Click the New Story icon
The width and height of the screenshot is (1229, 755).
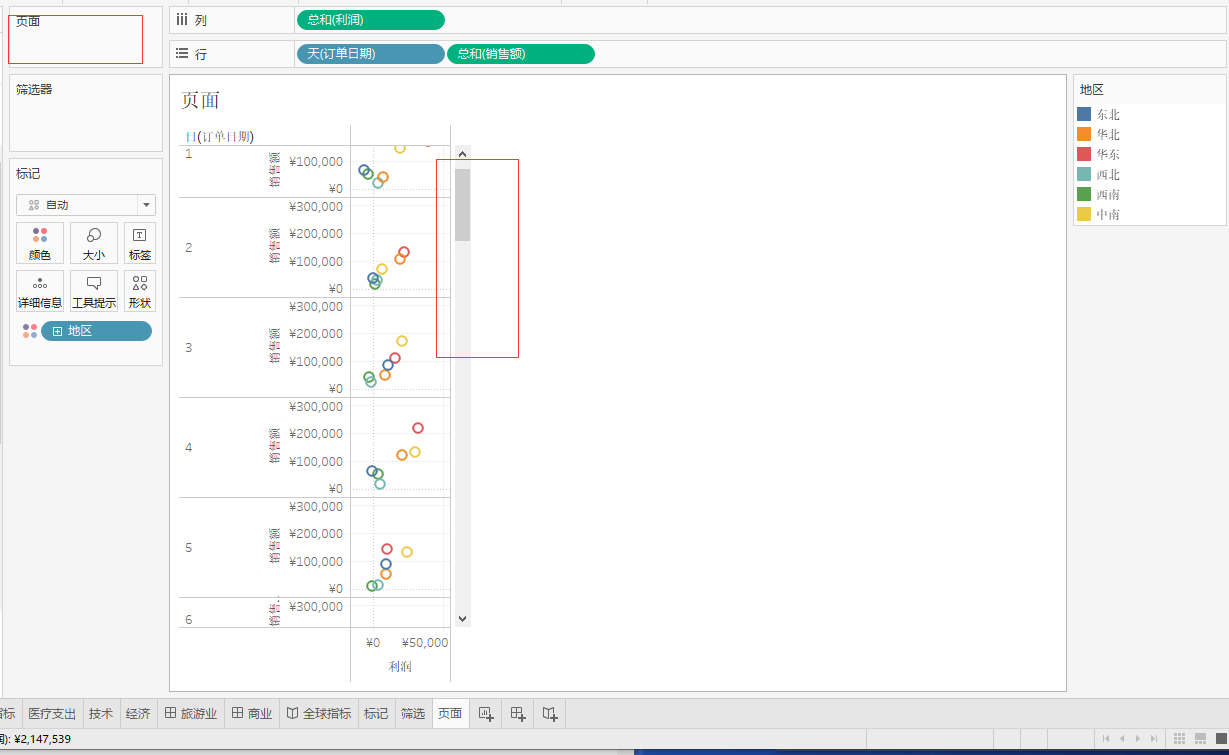click(x=550, y=713)
